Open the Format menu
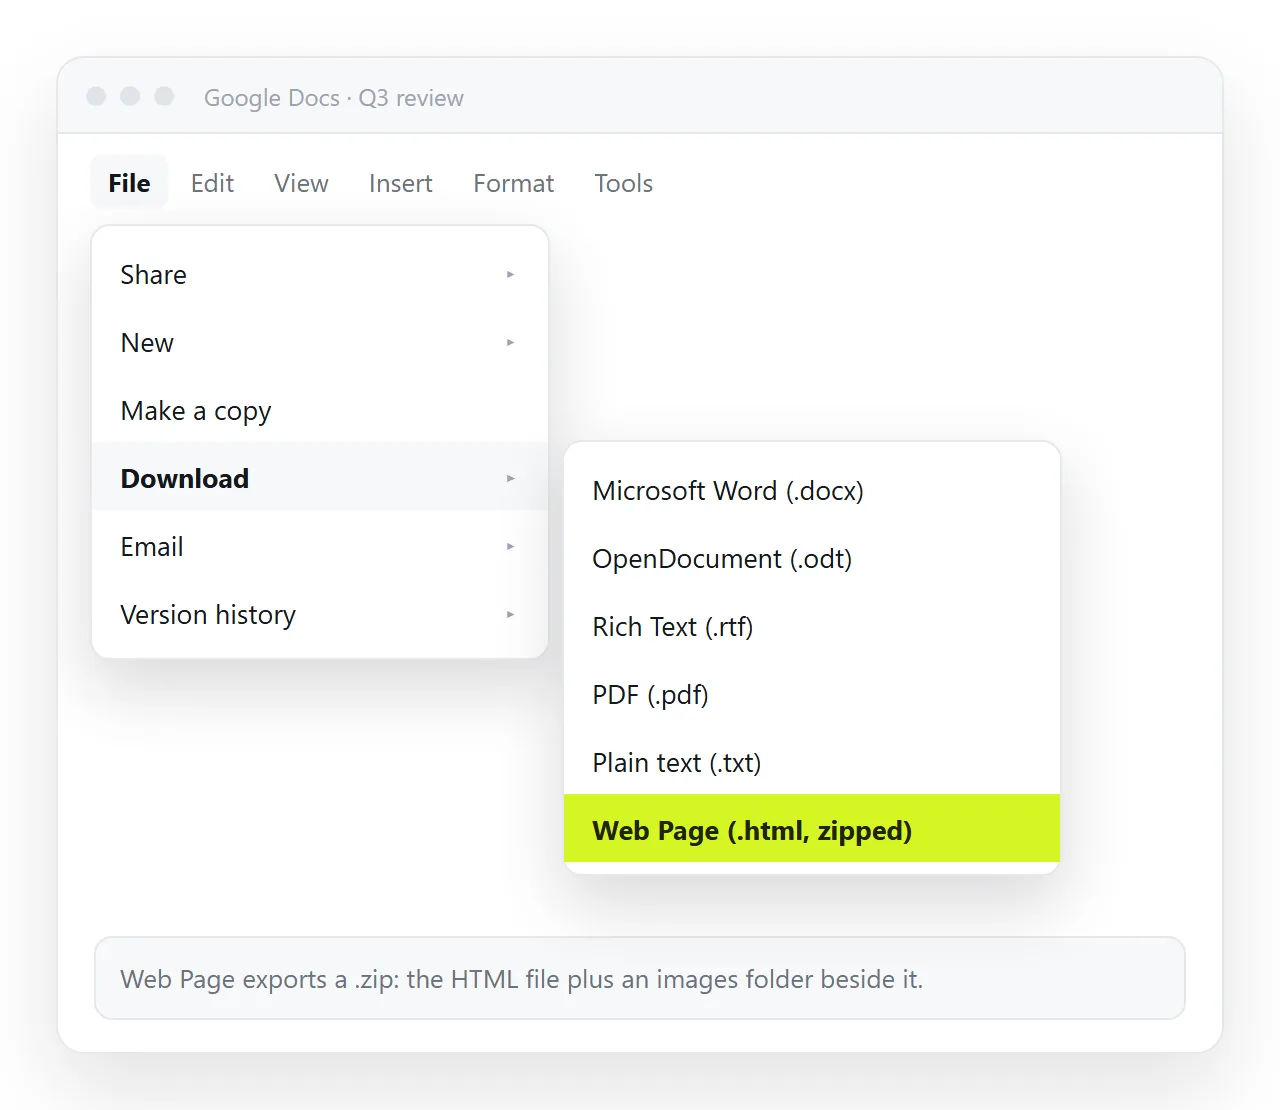The width and height of the screenshot is (1280, 1110). tap(513, 183)
